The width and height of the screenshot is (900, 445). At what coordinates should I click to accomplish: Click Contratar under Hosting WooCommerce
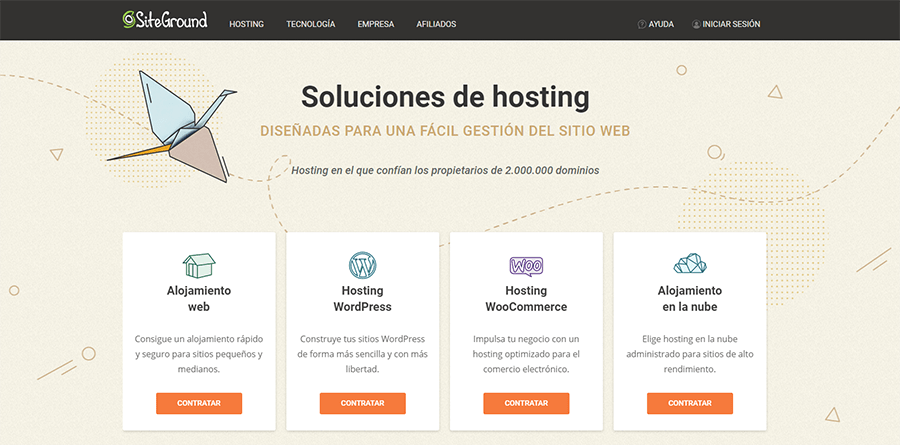[526, 403]
